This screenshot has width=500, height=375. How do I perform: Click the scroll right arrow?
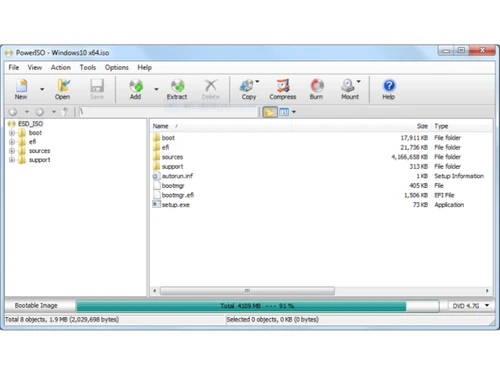click(x=487, y=291)
